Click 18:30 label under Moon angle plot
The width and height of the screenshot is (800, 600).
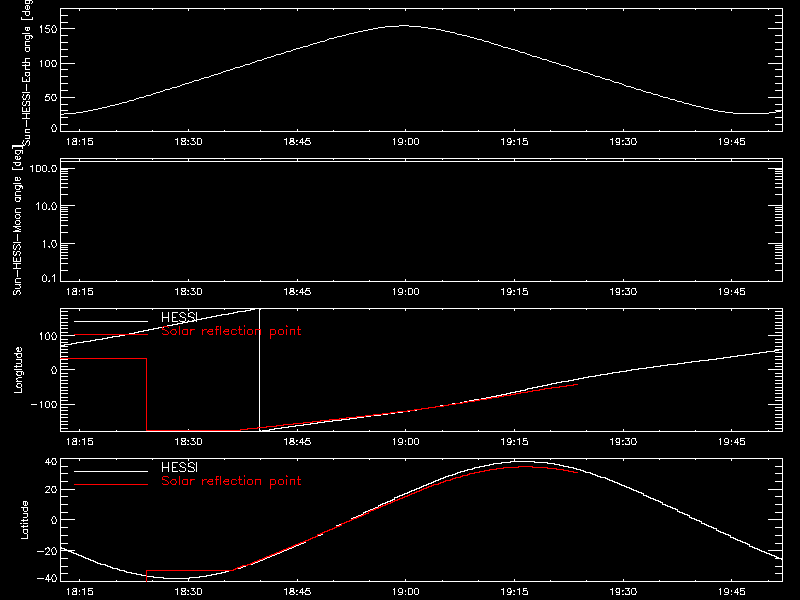click(x=188, y=292)
